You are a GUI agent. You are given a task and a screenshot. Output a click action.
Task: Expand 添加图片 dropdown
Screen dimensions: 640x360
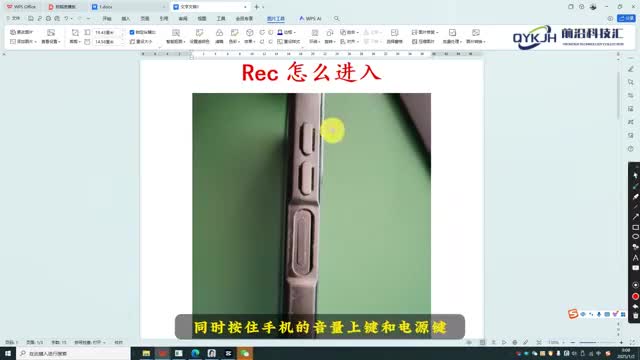point(23,42)
